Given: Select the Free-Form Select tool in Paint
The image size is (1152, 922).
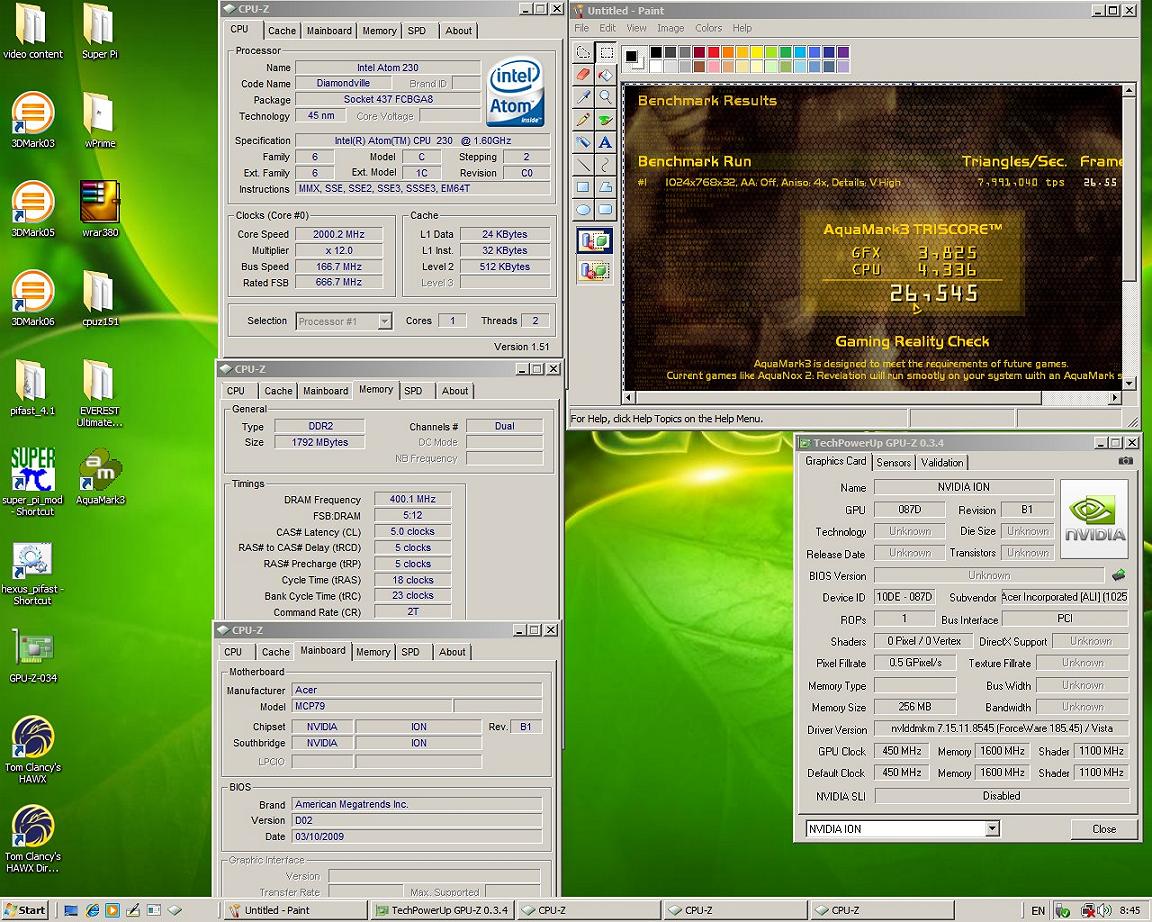Looking at the screenshot, I should (583, 52).
